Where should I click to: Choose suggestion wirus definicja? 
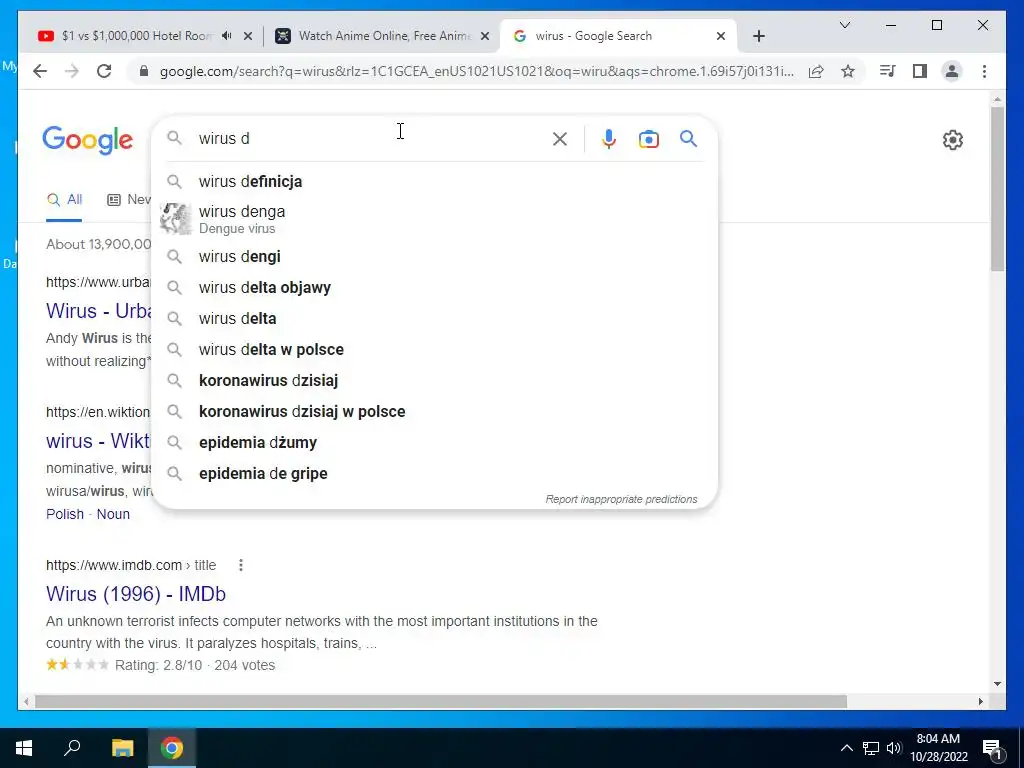coord(434,182)
